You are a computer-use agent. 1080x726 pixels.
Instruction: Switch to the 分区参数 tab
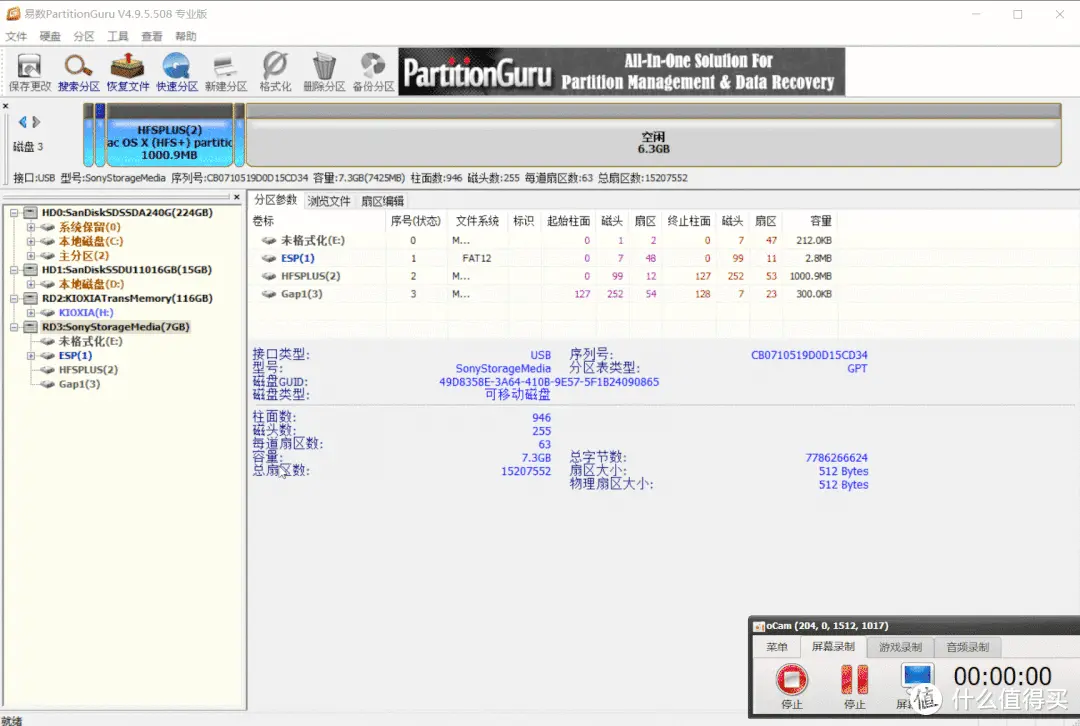[x=276, y=200]
